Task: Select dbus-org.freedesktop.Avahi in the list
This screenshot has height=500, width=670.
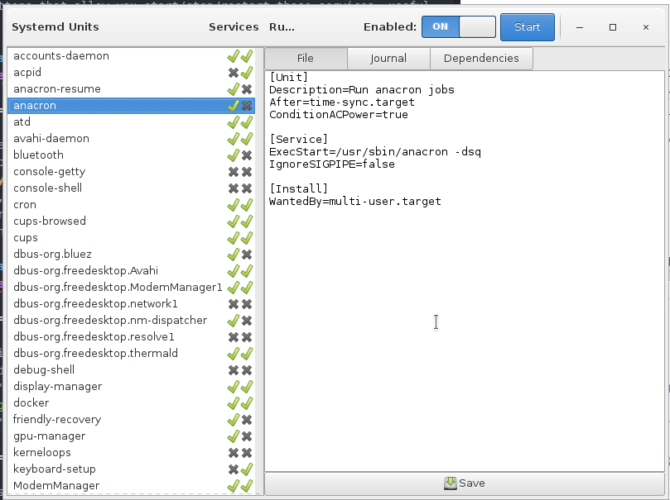Action: click(131, 271)
